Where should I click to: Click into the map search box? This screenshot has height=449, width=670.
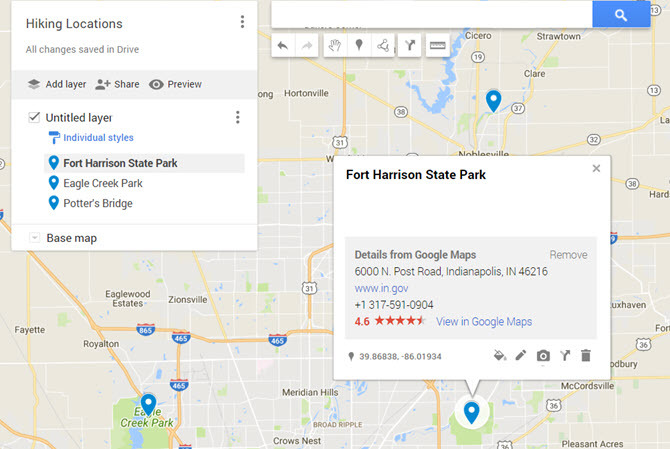click(x=432, y=15)
